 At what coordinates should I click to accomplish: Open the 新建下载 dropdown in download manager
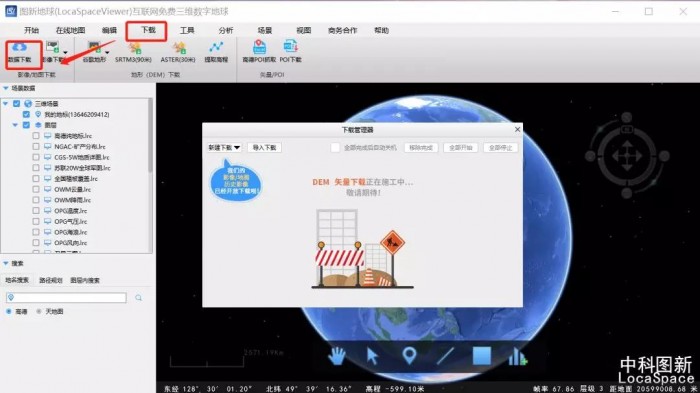click(224, 147)
